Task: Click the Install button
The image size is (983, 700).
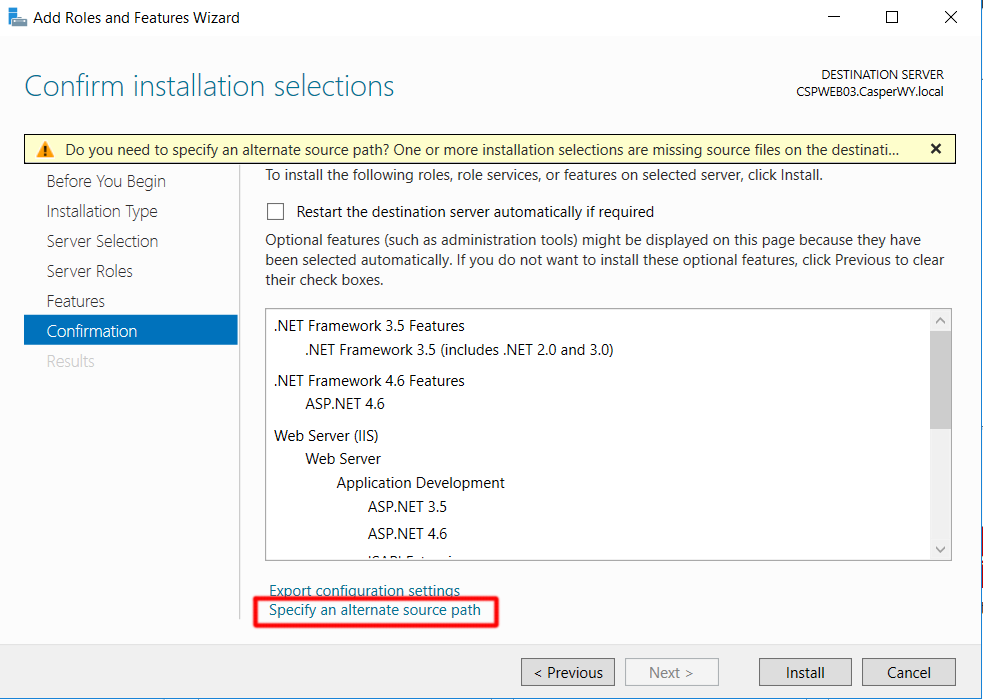Action: coord(805,672)
